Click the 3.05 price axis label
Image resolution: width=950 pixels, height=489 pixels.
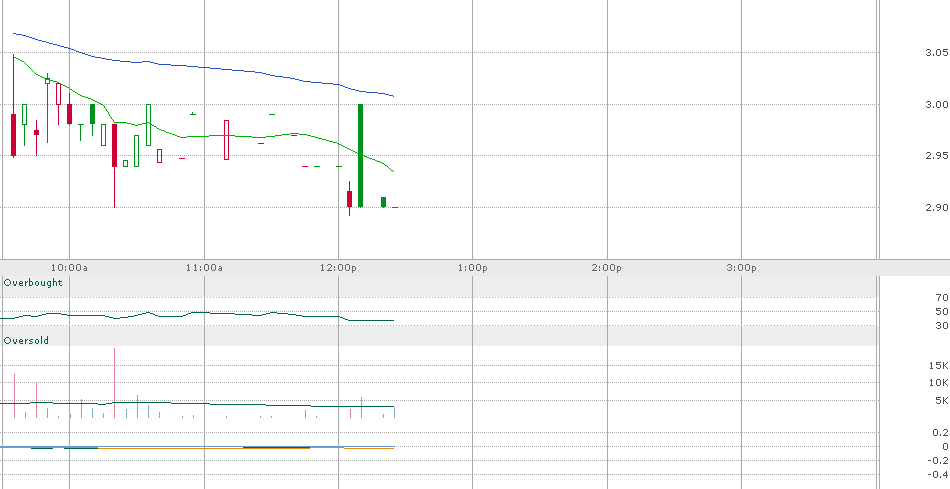coord(937,53)
